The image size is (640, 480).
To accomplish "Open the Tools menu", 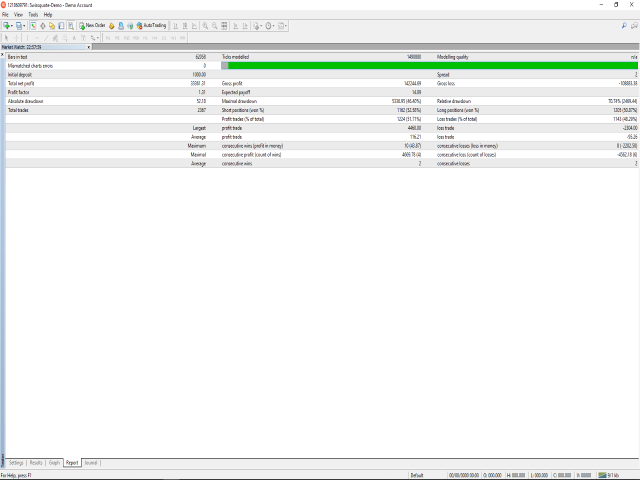I will [33, 15].
